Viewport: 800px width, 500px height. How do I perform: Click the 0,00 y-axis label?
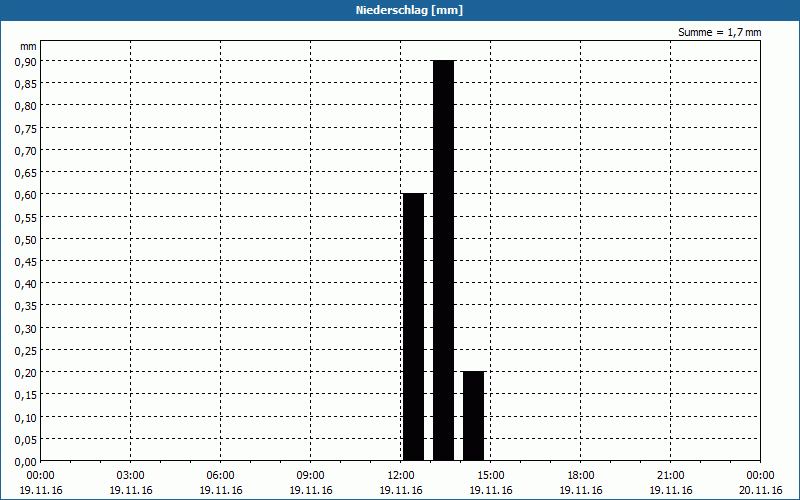click(x=26, y=462)
